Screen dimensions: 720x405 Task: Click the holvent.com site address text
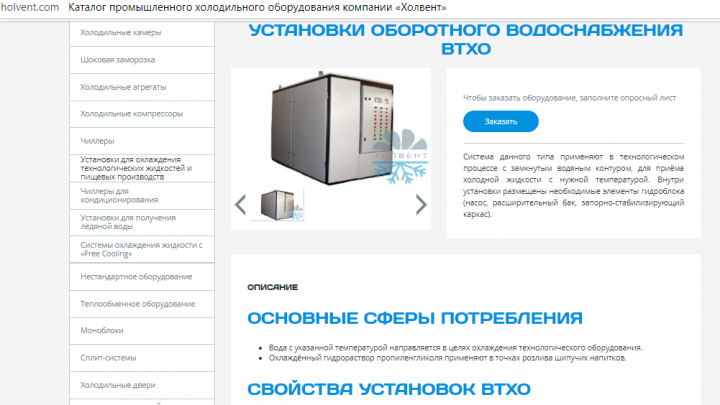(30, 7)
